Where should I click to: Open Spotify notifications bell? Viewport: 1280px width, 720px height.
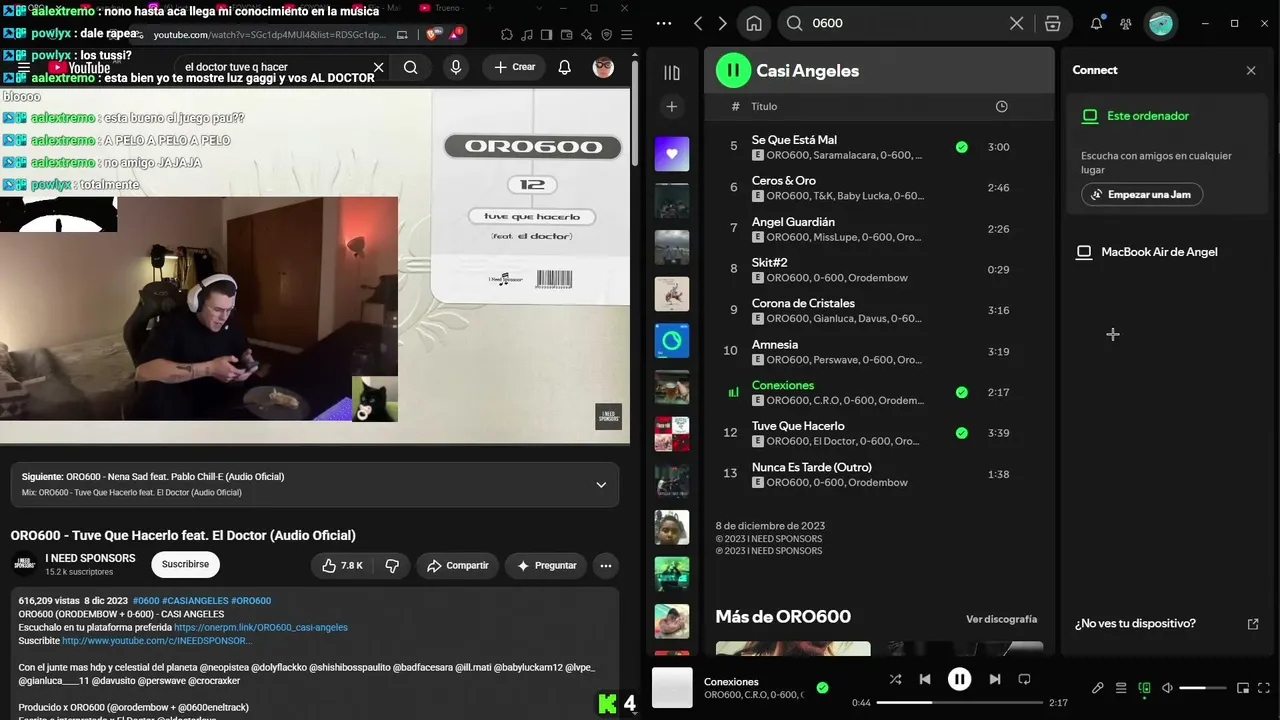[1096, 23]
